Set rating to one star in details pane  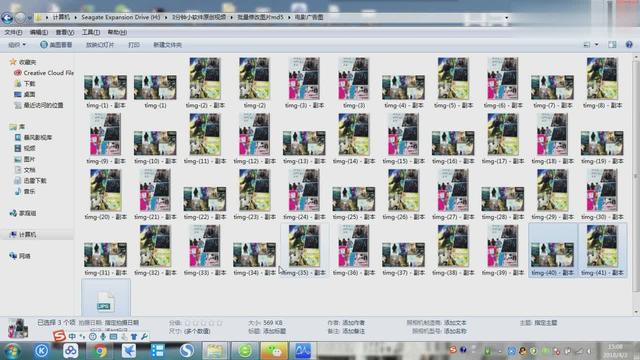[188, 323]
